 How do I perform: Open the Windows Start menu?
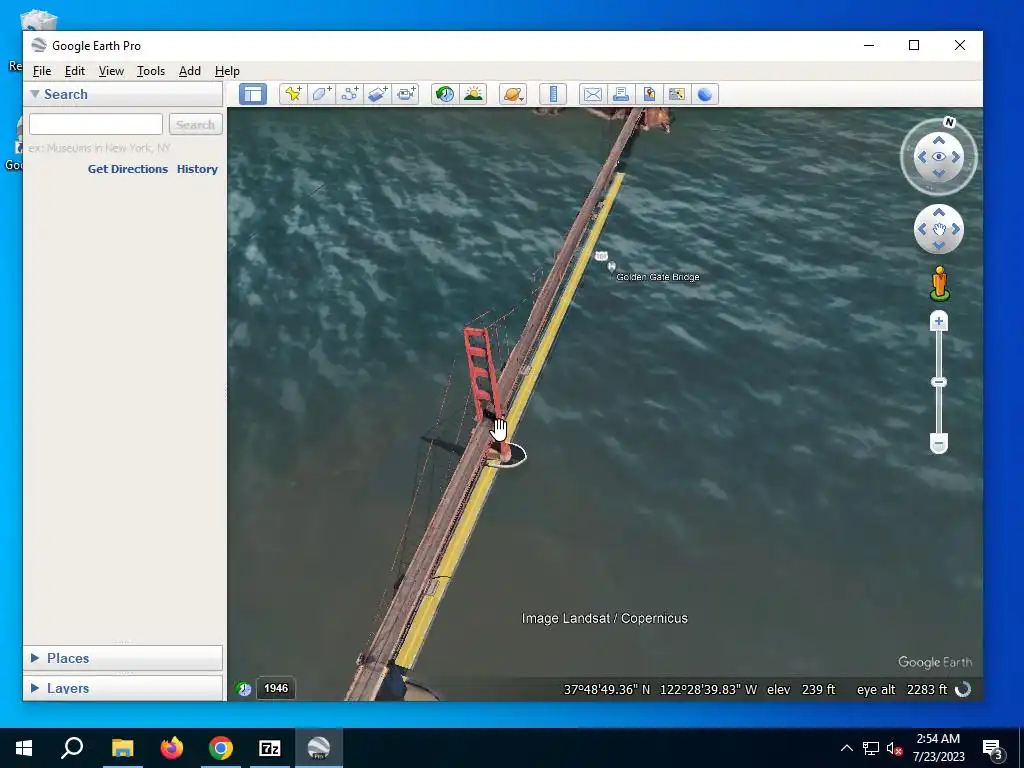[24, 748]
